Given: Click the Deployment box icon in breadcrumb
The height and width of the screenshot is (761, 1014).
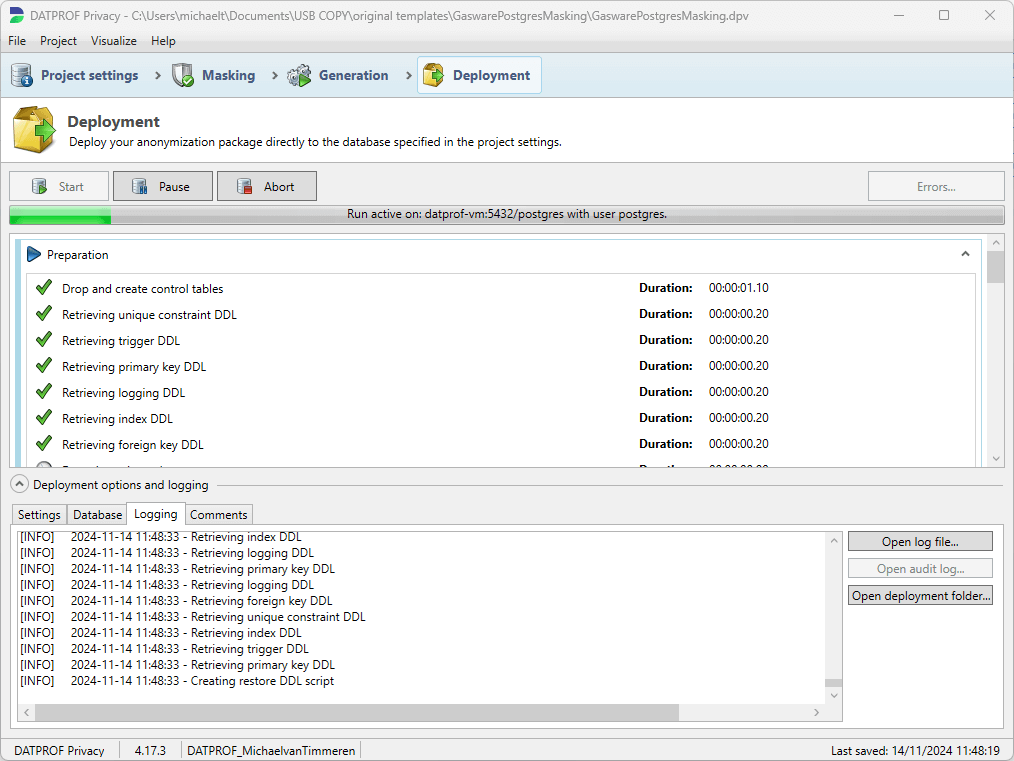Looking at the screenshot, I should pyautogui.click(x=434, y=75).
